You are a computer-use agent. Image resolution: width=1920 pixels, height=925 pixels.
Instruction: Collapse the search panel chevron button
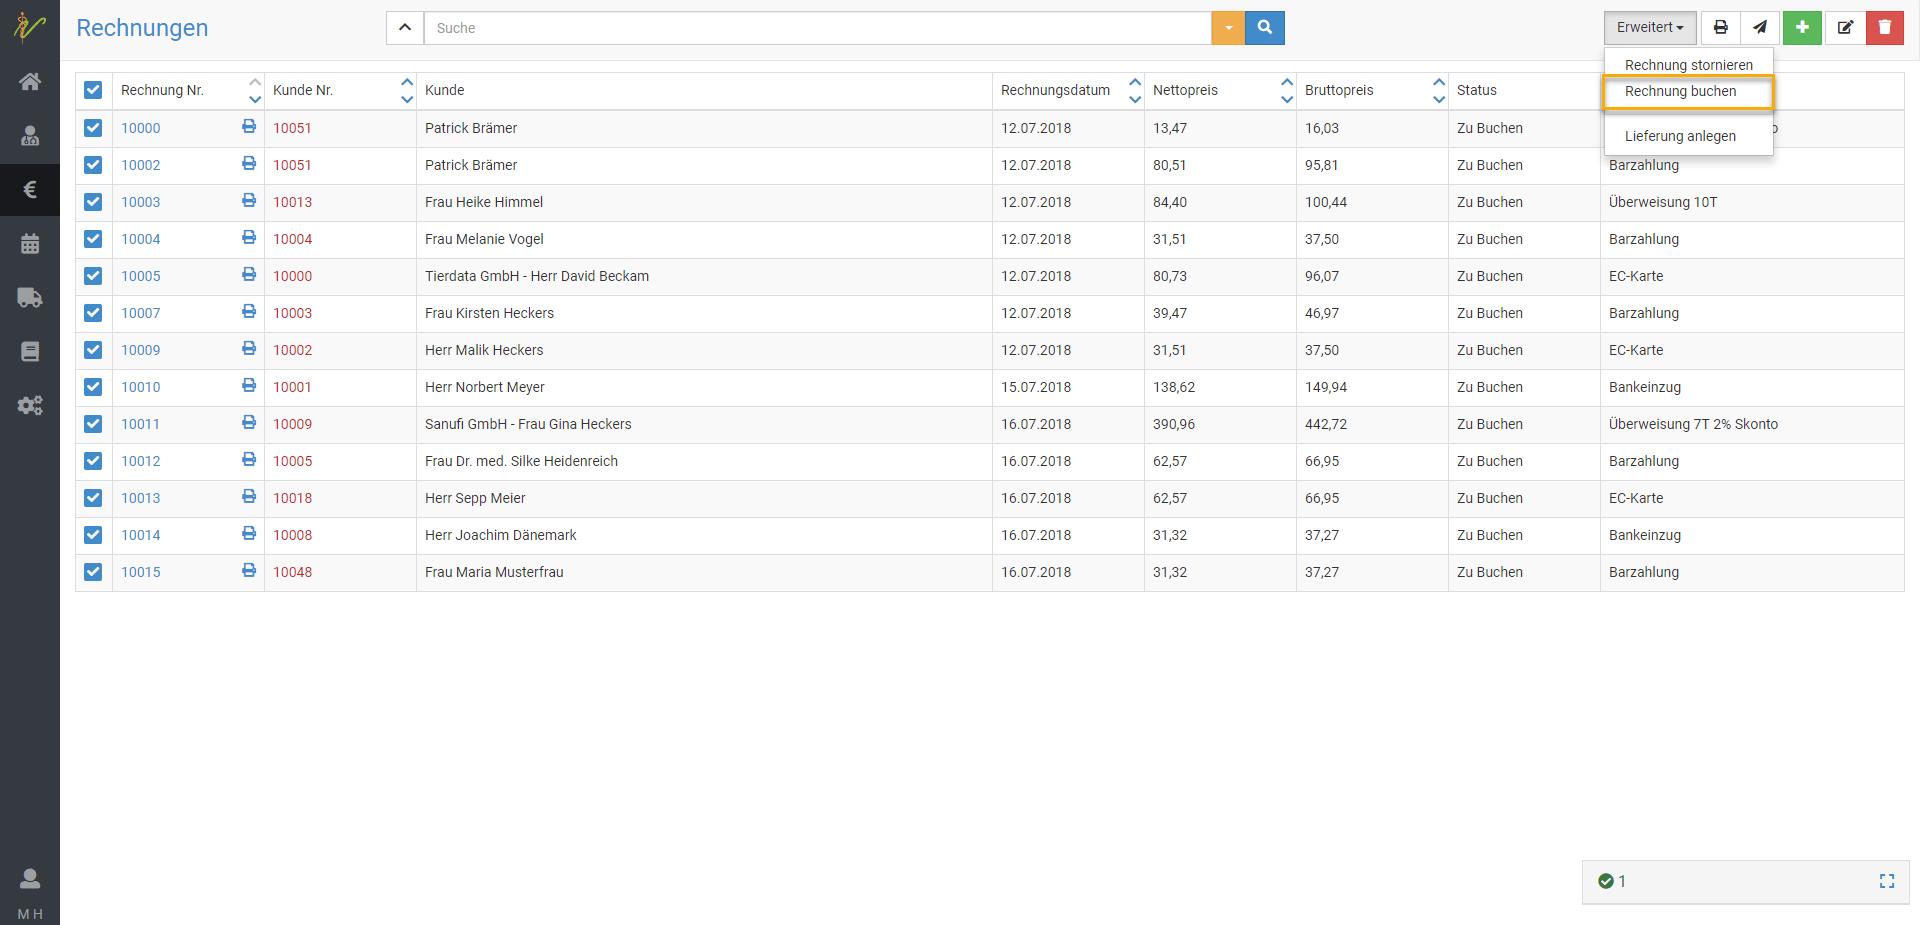pyautogui.click(x=405, y=28)
